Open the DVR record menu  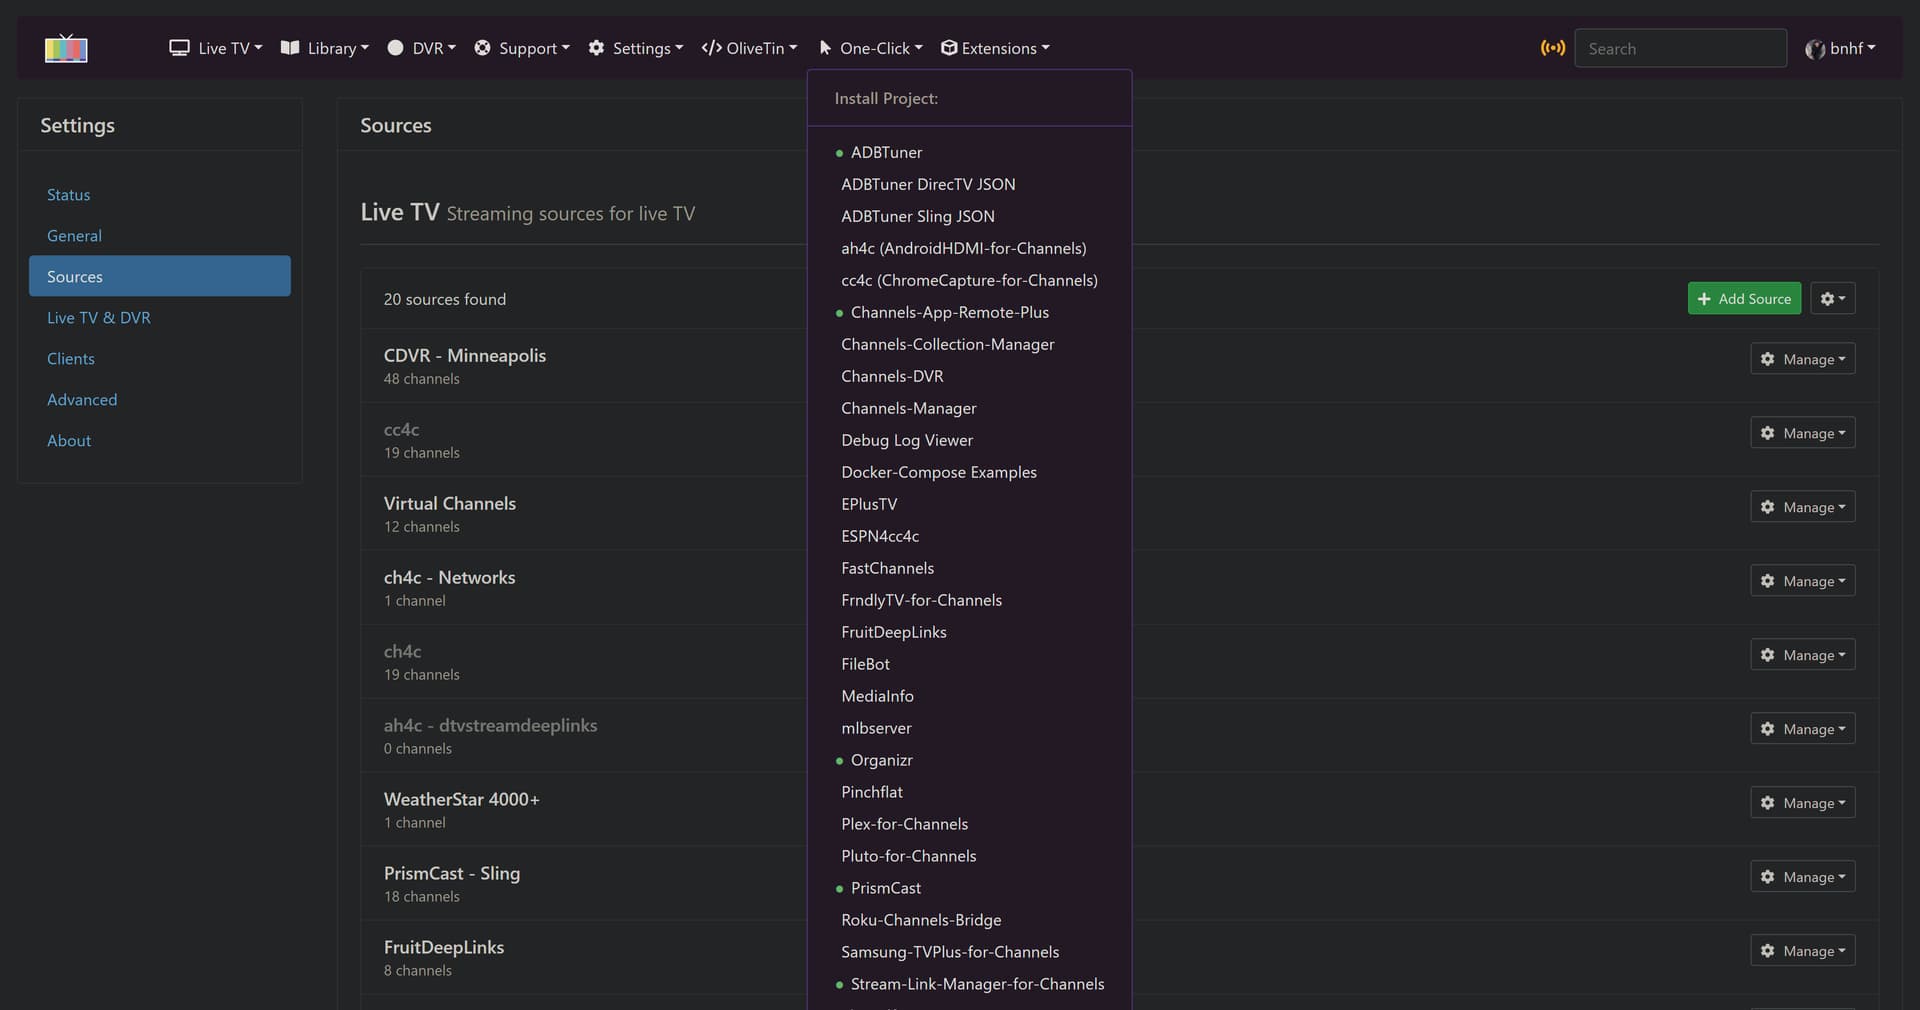point(421,48)
